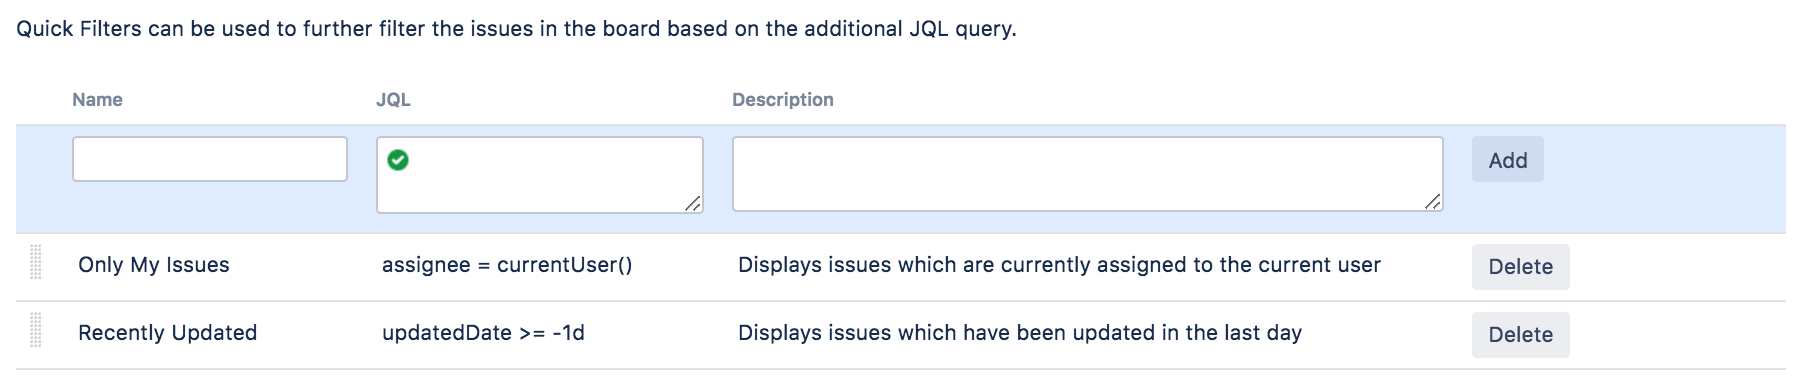Click the JQL column header

tap(393, 100)
